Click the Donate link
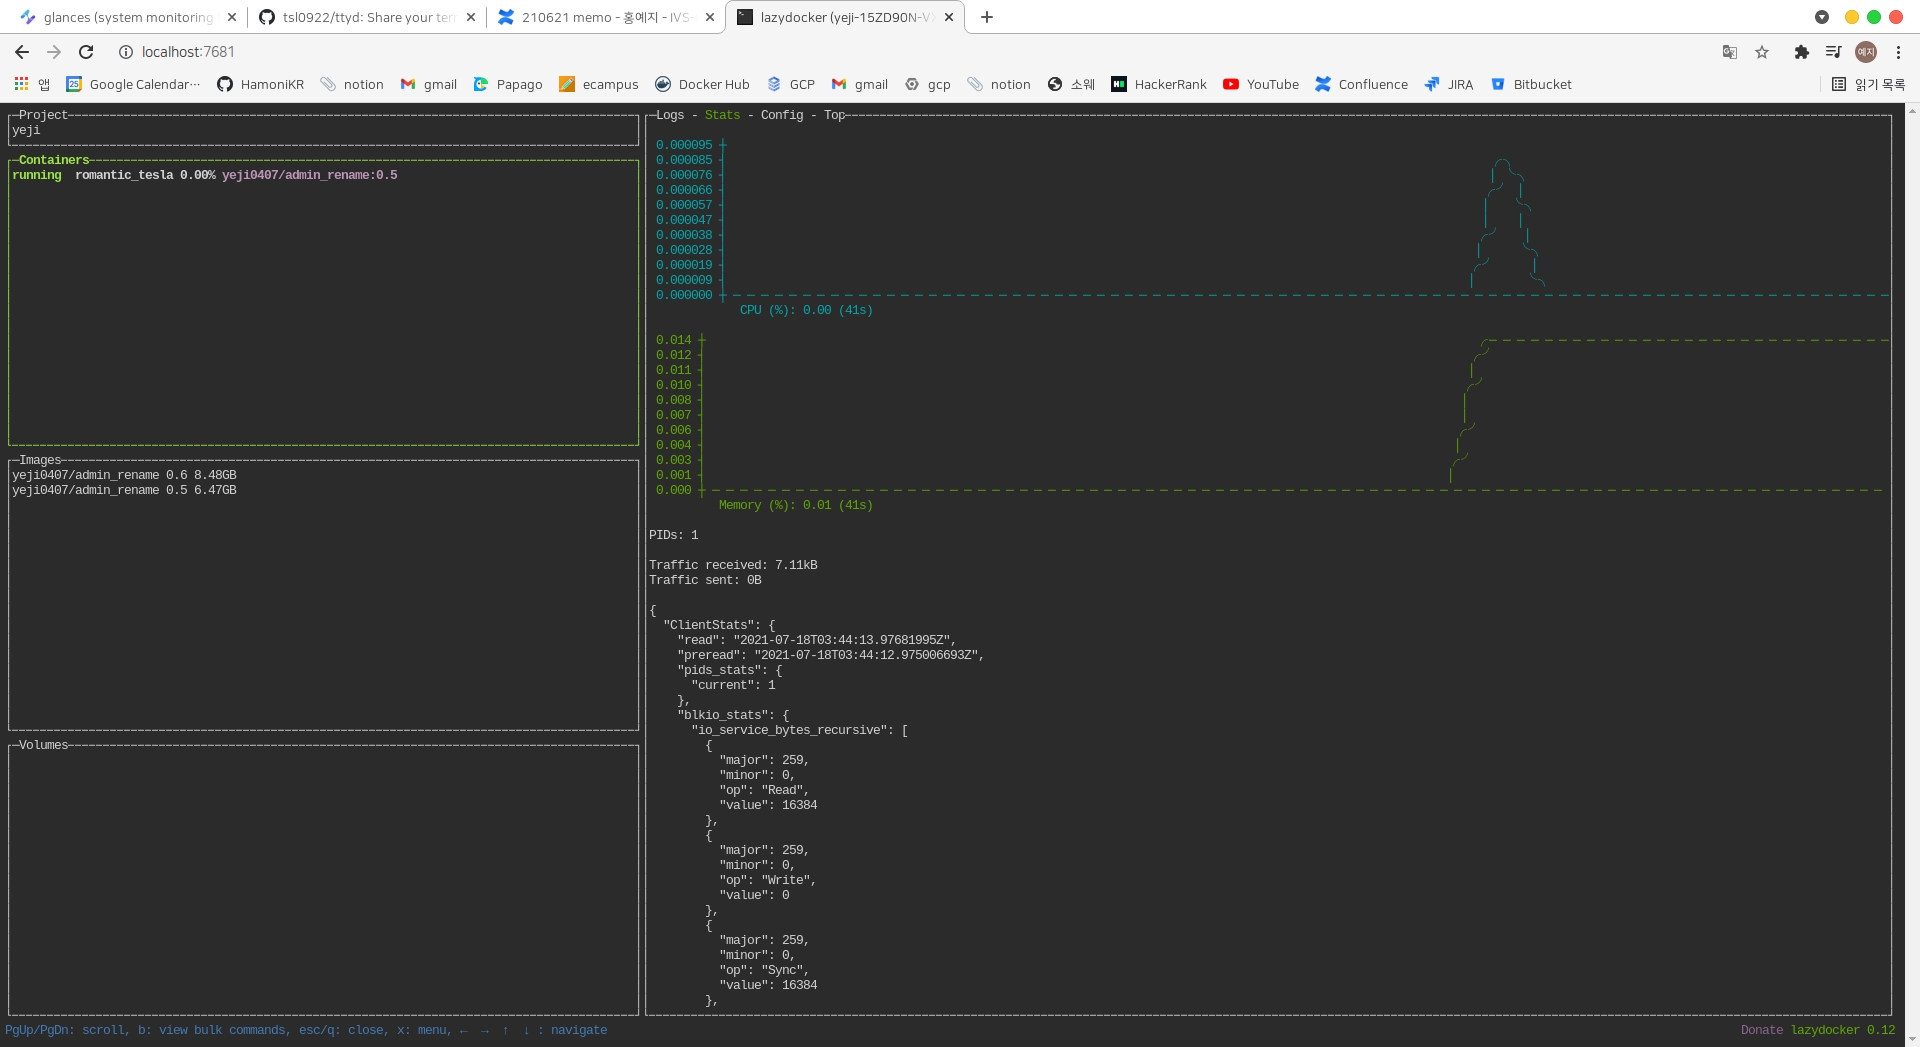The height and width of the screenshot is (1047, 1920). 1761,1030
